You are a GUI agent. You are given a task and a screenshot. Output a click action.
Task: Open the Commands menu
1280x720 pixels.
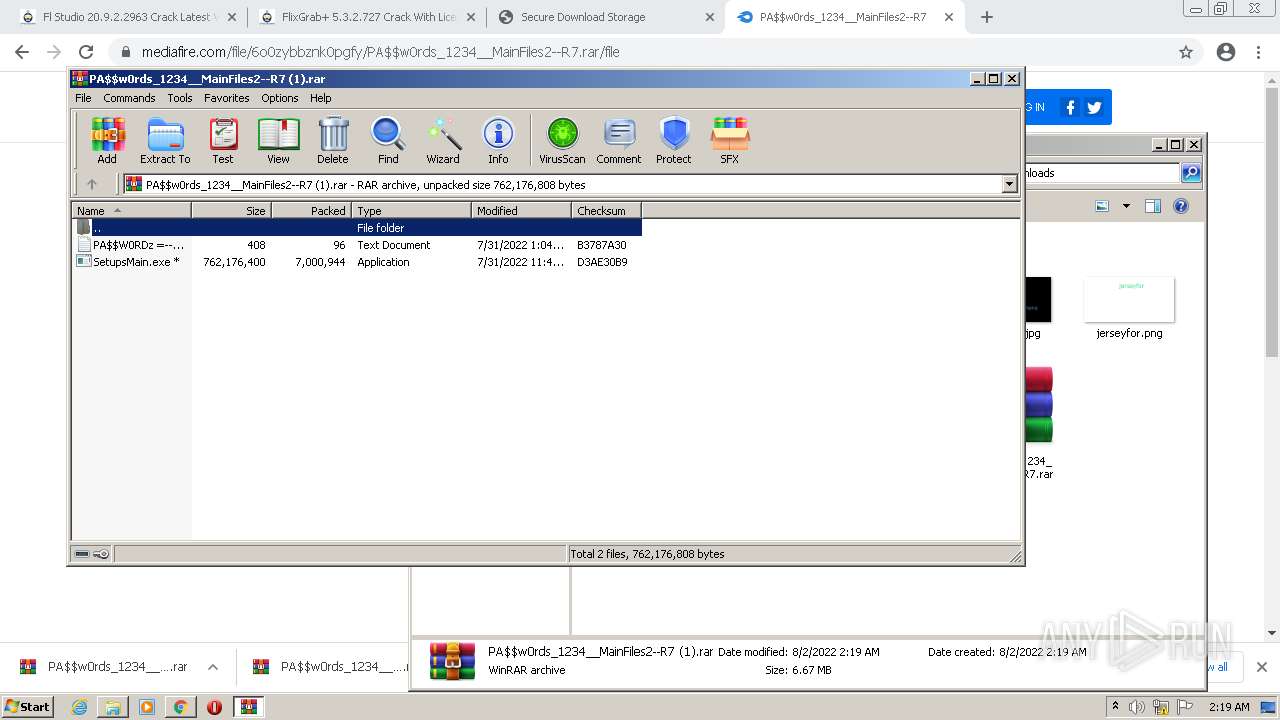(x=129, y=98)
